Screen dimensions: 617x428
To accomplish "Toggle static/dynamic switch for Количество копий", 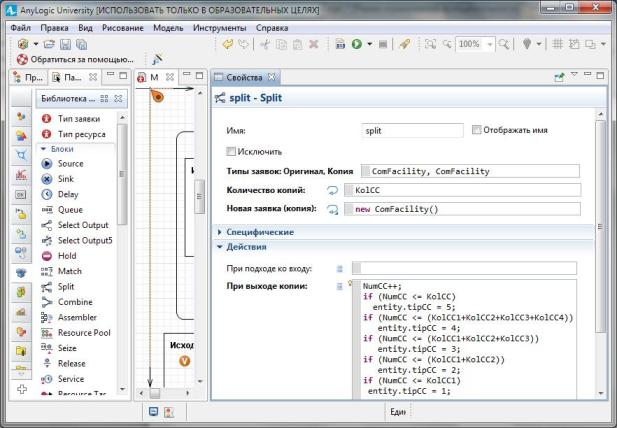I will click(333, 190).
